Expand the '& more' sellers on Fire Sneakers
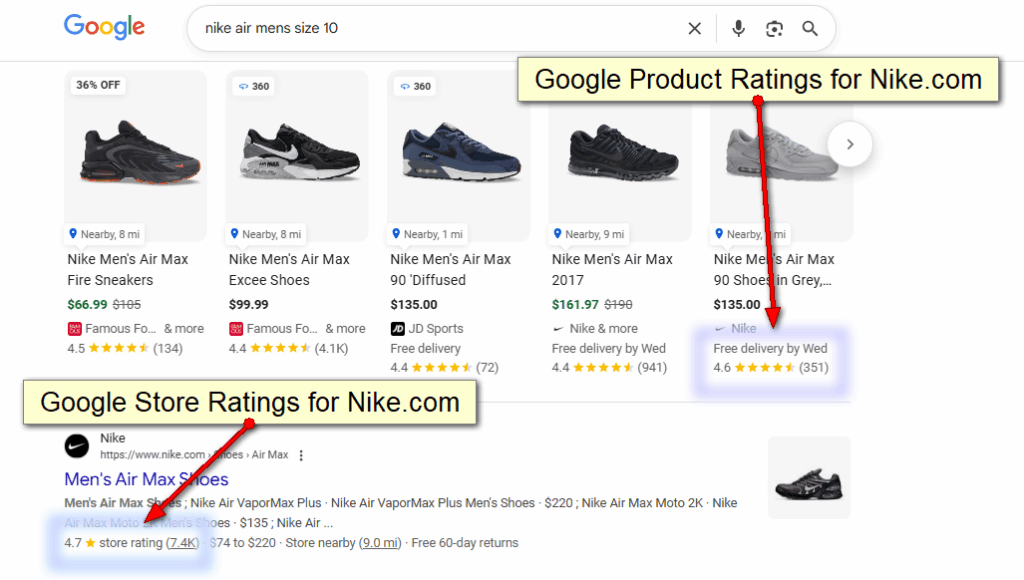 [x=181, y=328]
